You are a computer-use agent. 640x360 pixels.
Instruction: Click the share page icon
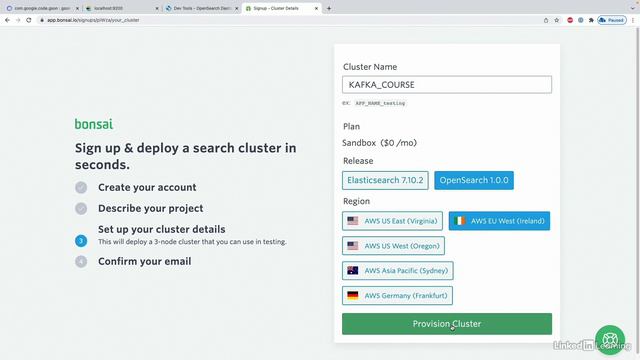click(x=546, y=20)
